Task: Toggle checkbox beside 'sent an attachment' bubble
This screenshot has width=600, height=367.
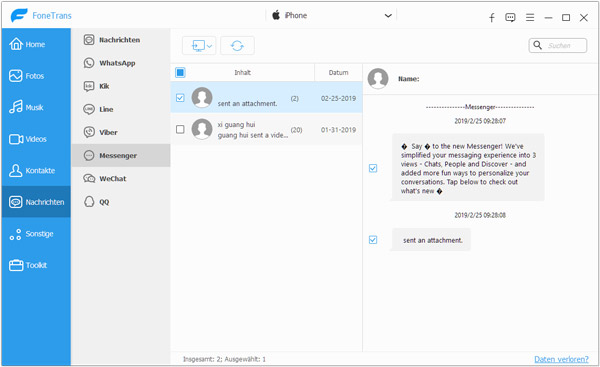Action: point(373,240)
